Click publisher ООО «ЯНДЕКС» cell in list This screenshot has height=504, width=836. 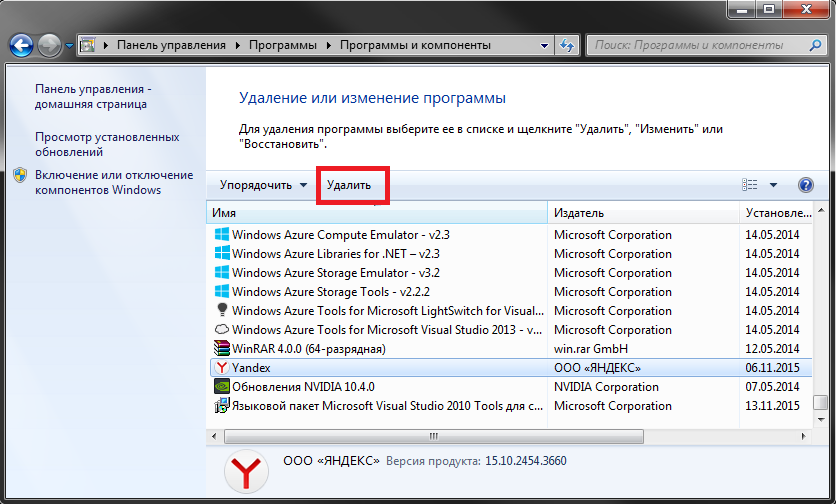597,368
